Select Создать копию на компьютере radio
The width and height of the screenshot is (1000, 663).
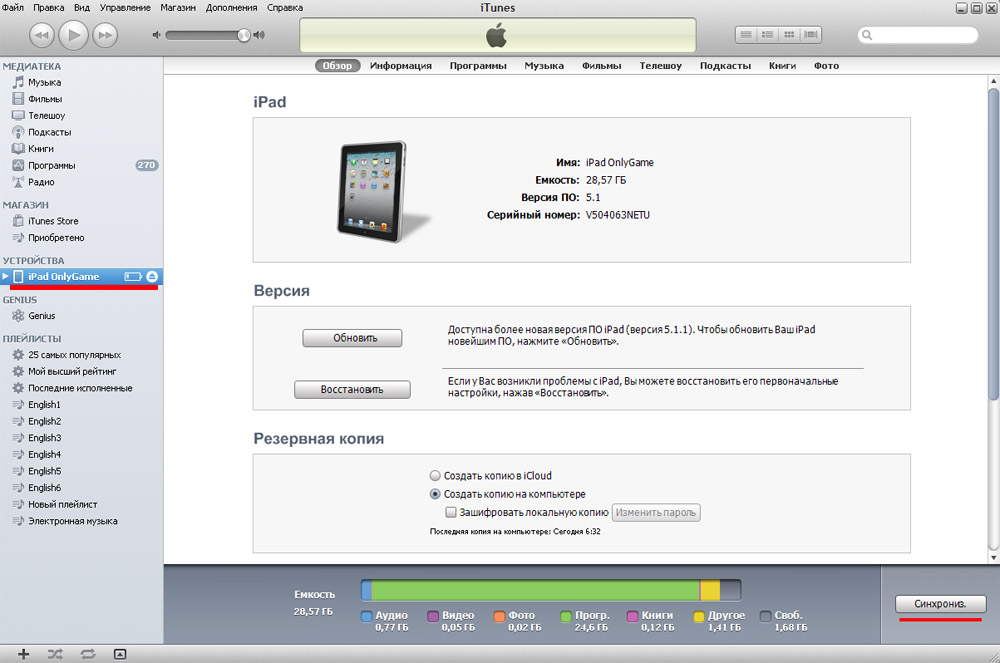coord(435,494)
